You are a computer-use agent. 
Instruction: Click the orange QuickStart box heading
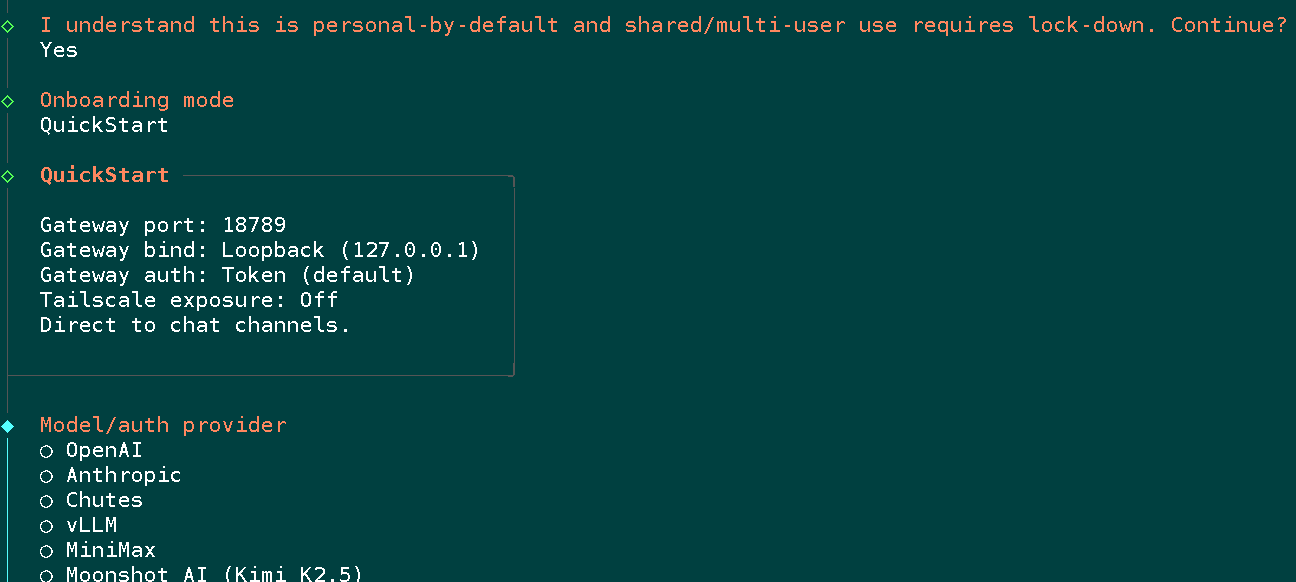click(x=104, y=175)
